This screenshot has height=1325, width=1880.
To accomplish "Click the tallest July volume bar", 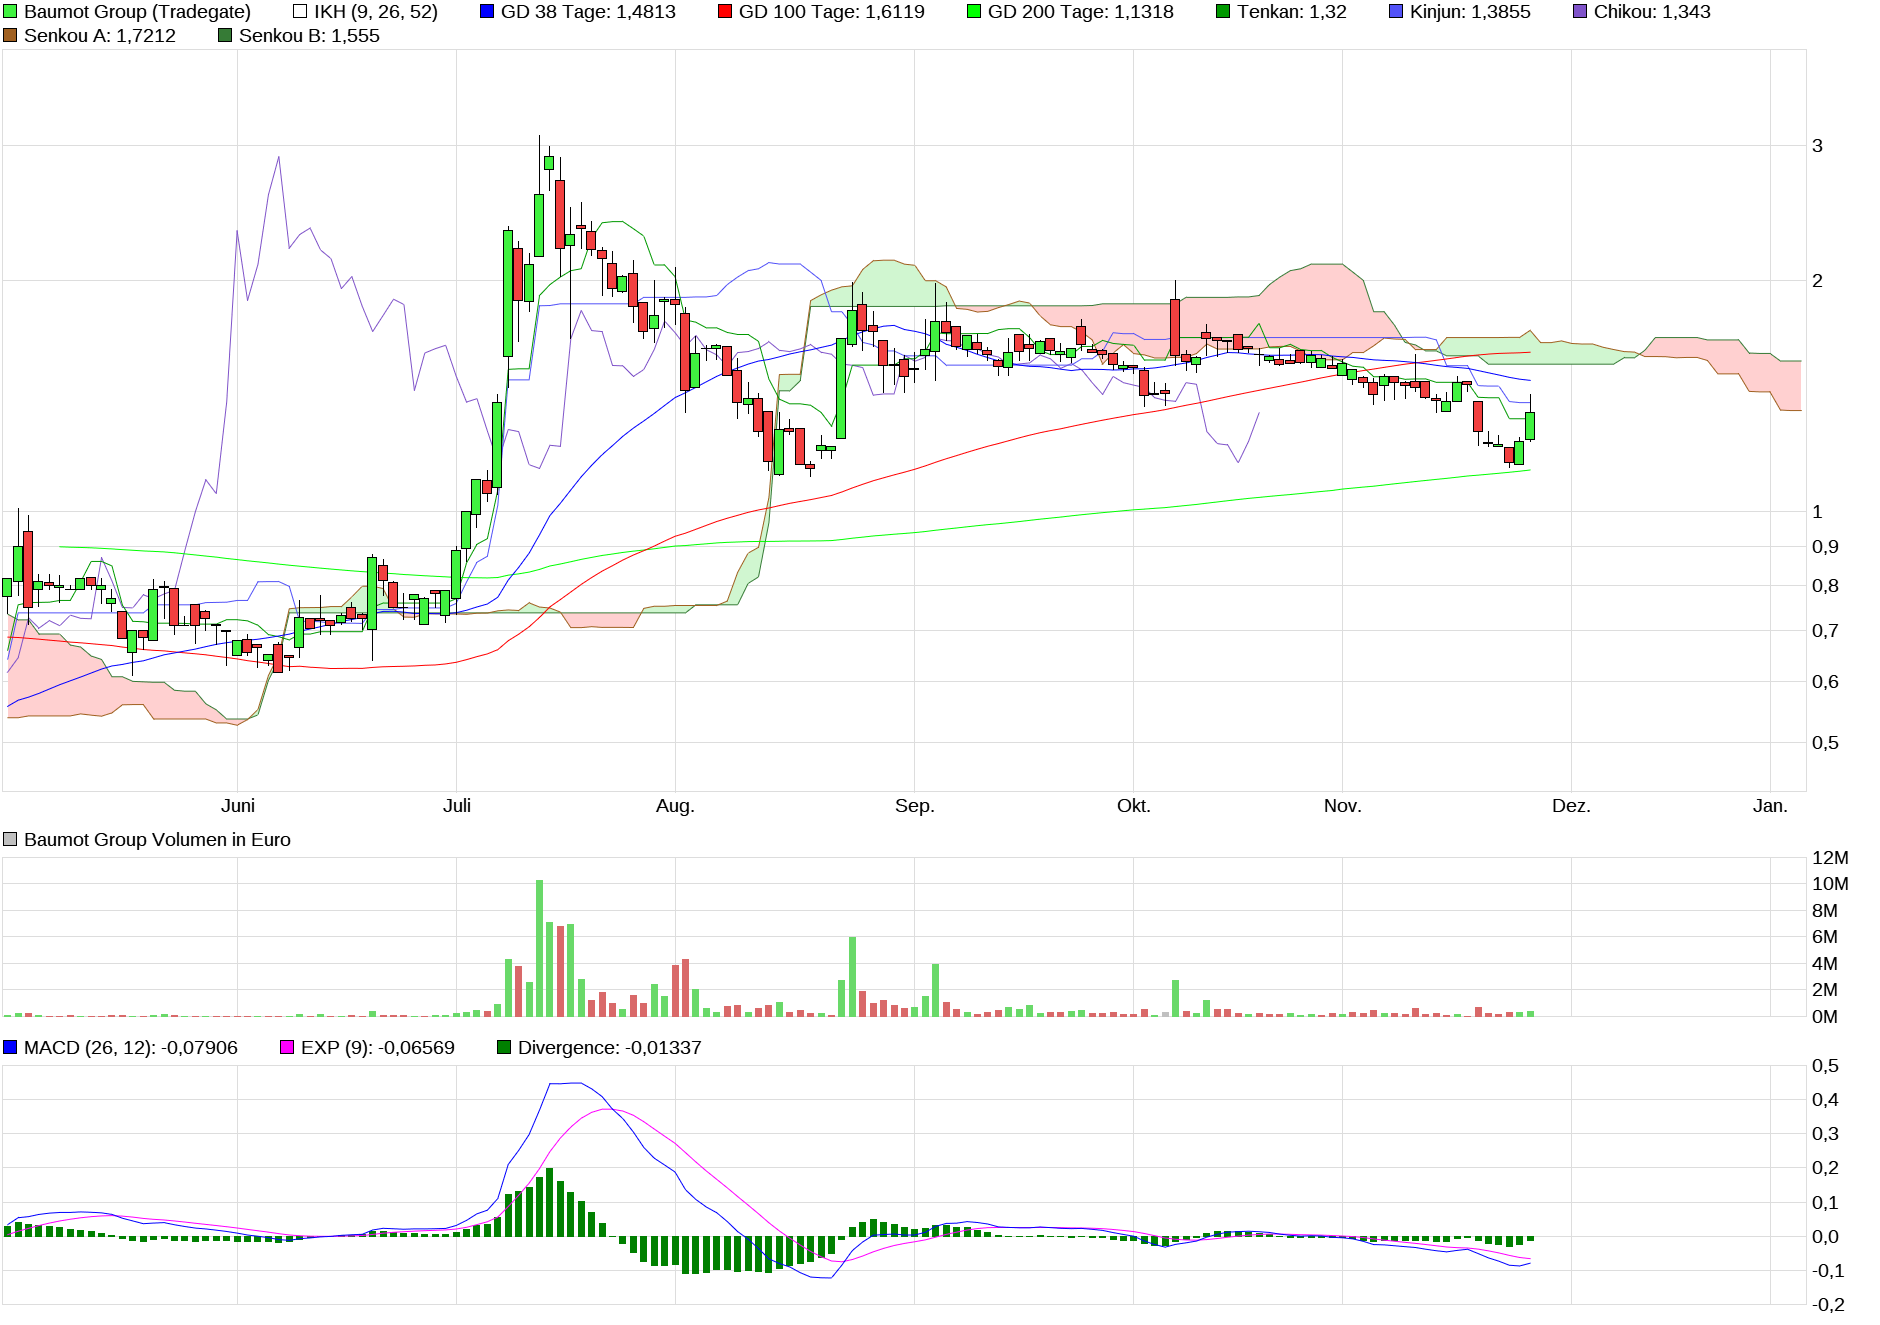I will [x=539, y=948].
